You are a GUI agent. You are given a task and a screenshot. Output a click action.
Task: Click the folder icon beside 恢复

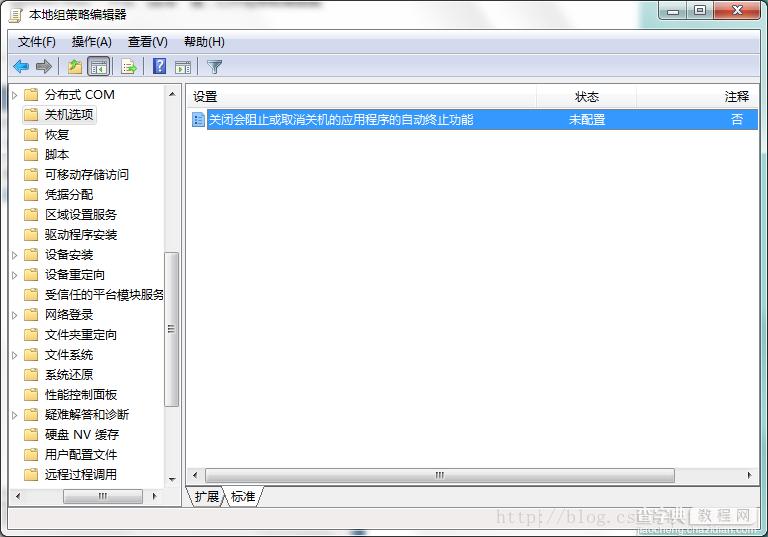[x=31, y=135]
